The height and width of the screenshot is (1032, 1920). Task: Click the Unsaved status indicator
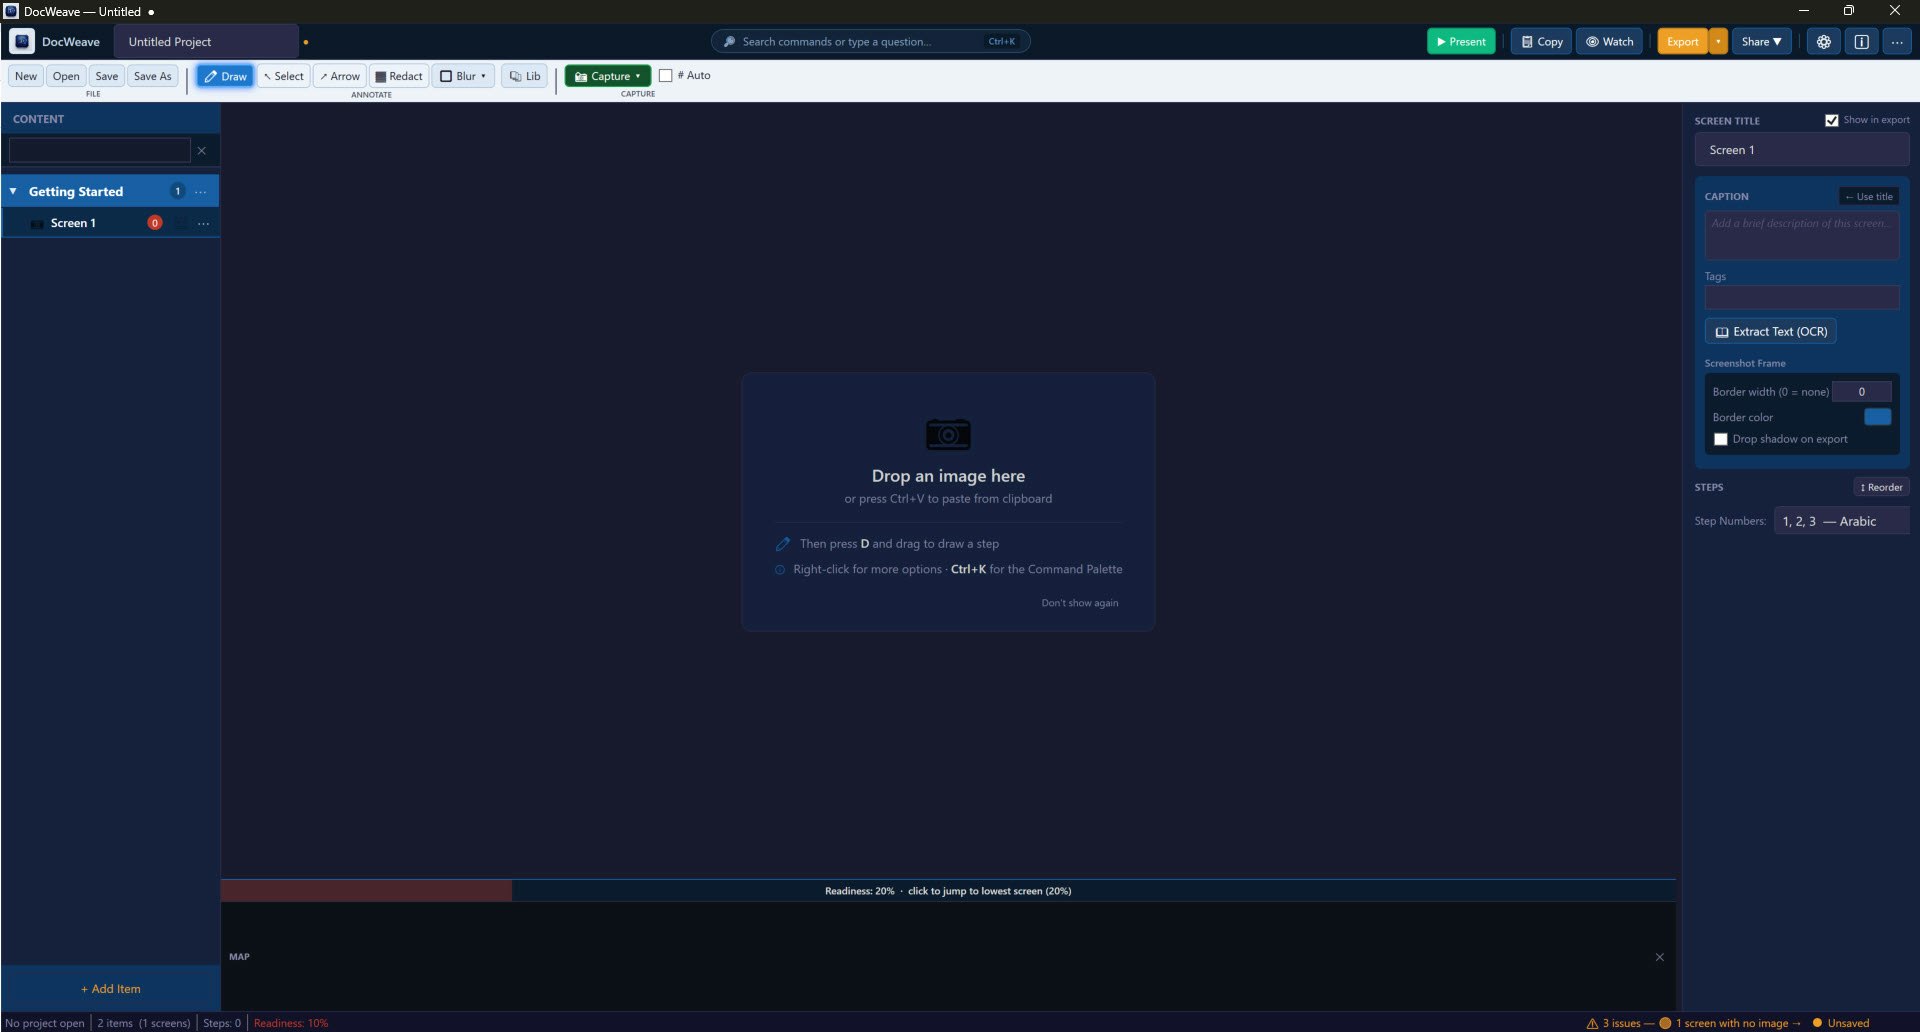1841,1023
